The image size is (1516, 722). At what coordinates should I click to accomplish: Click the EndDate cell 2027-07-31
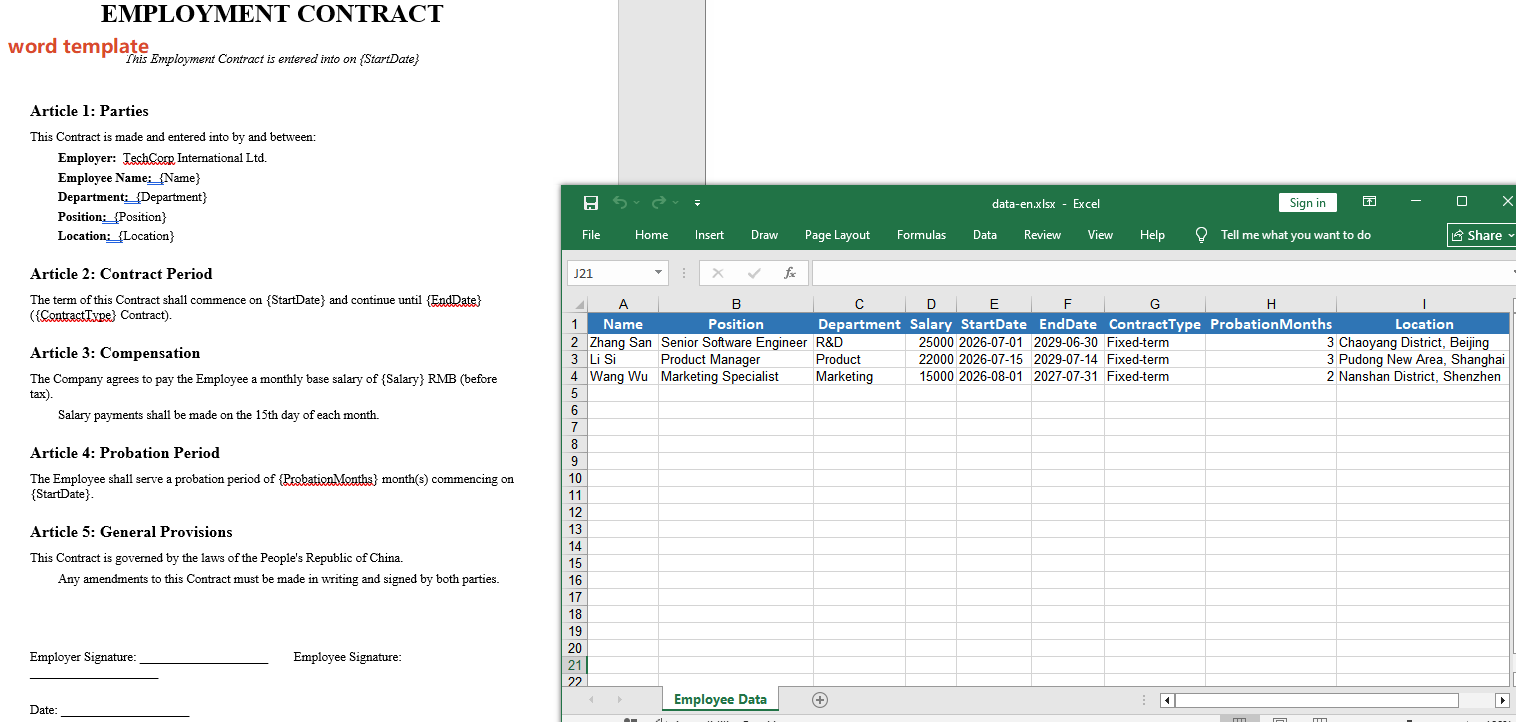coord(1067,376)
